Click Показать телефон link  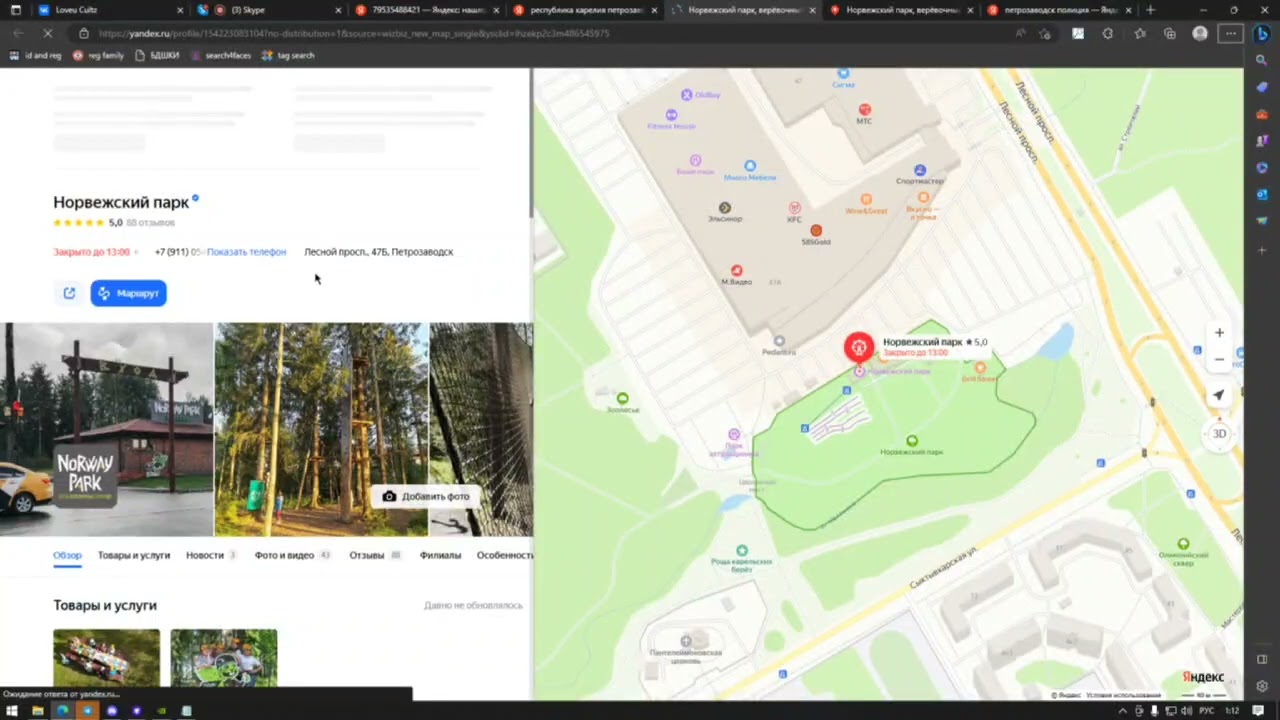pos(246,252)
